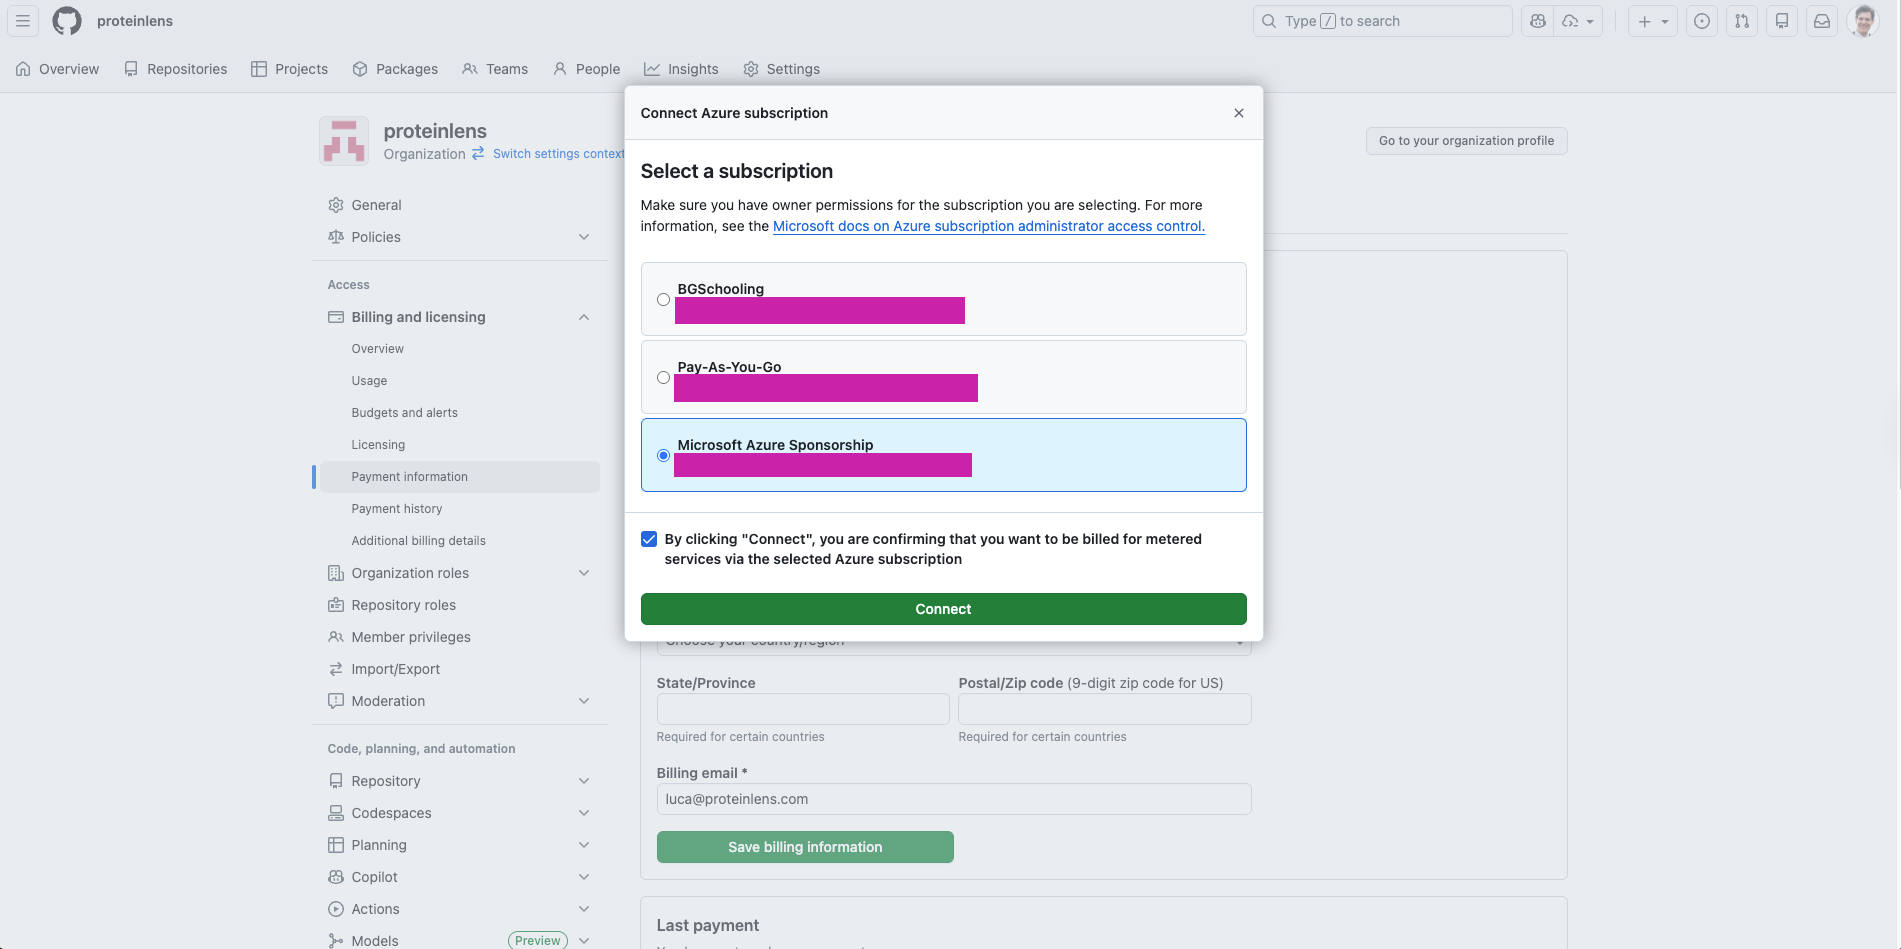Expand the Organization roles section
Image resolution: width=1901 pixels, height=949 pixels.
[x=583, y=572]
